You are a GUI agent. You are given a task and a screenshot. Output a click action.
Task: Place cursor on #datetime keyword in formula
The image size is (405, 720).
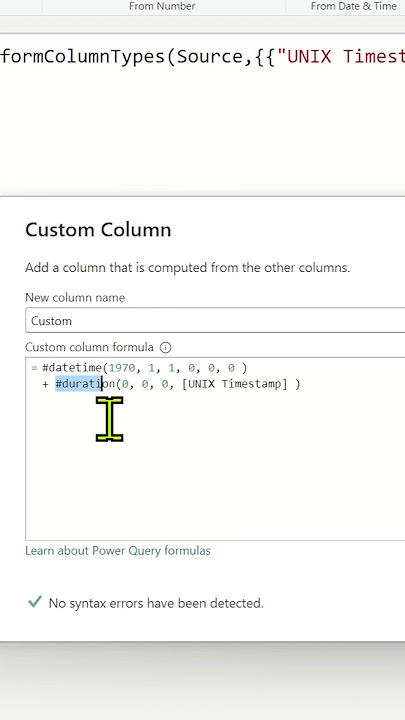(x=72, y=368)
